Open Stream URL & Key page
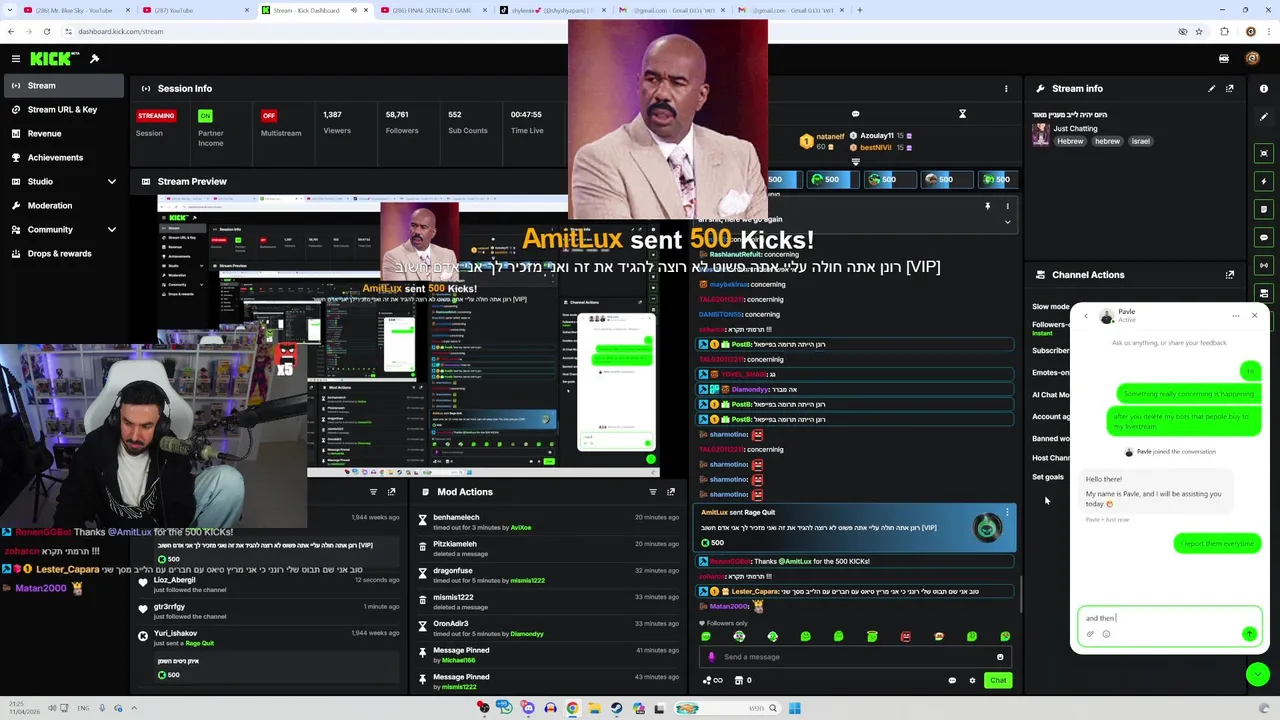 (62, 109)
